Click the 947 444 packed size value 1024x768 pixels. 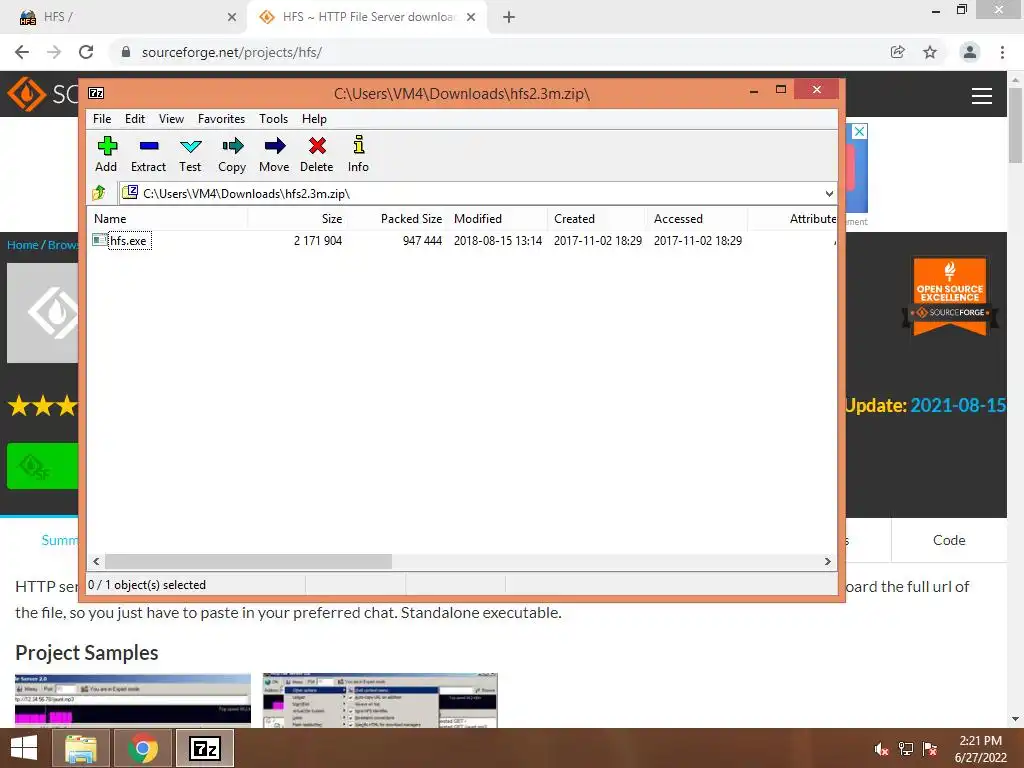click(423, 240)
